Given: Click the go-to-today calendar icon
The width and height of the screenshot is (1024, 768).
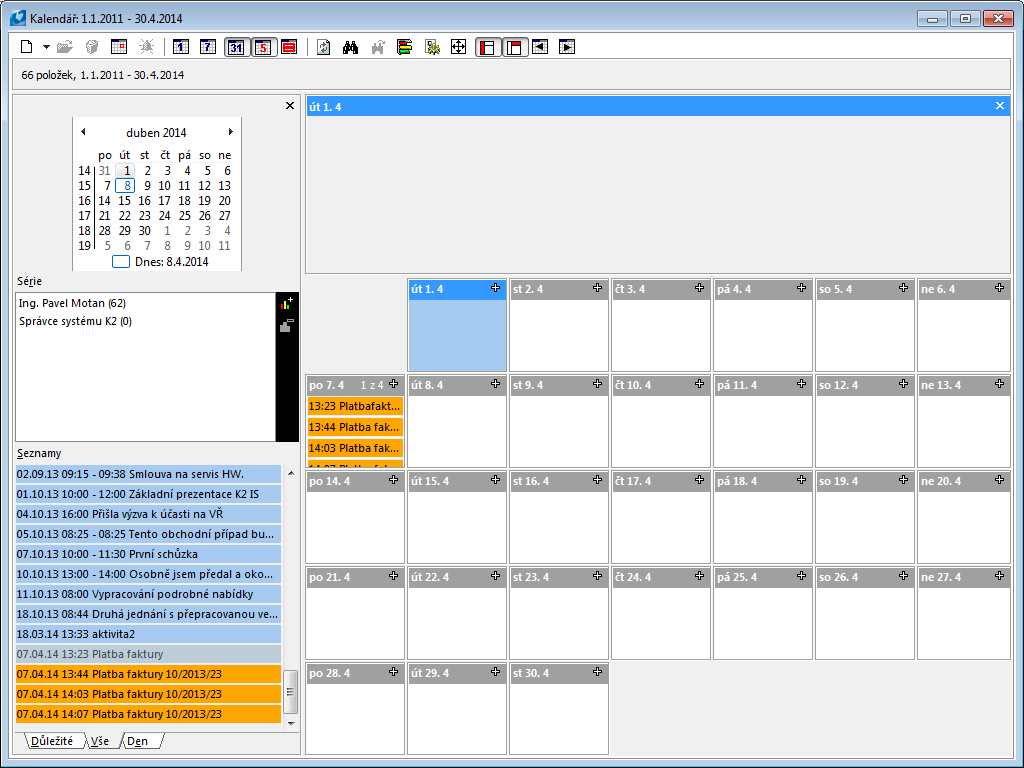Looking at the screenshot, I should (x=119, y=47).
